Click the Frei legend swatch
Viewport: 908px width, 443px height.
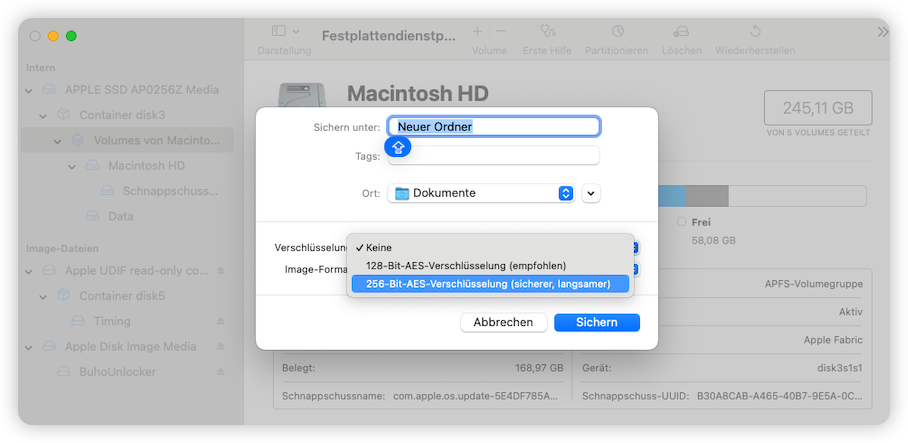(x=681, y=222)
